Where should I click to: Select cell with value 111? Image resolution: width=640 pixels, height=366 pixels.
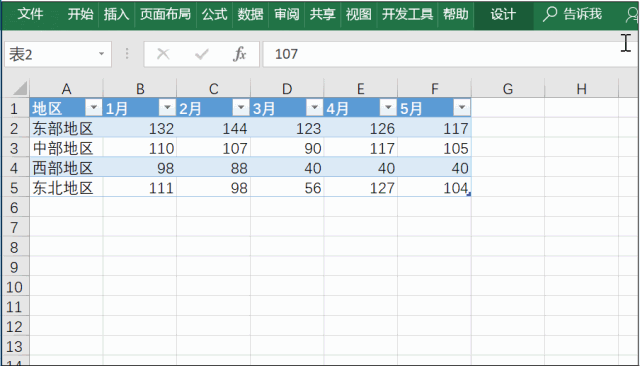(x=140, y=188)
